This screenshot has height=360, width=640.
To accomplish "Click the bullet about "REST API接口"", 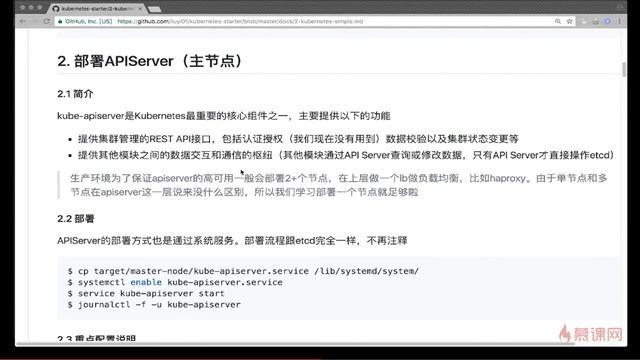I will coord(298,139).
